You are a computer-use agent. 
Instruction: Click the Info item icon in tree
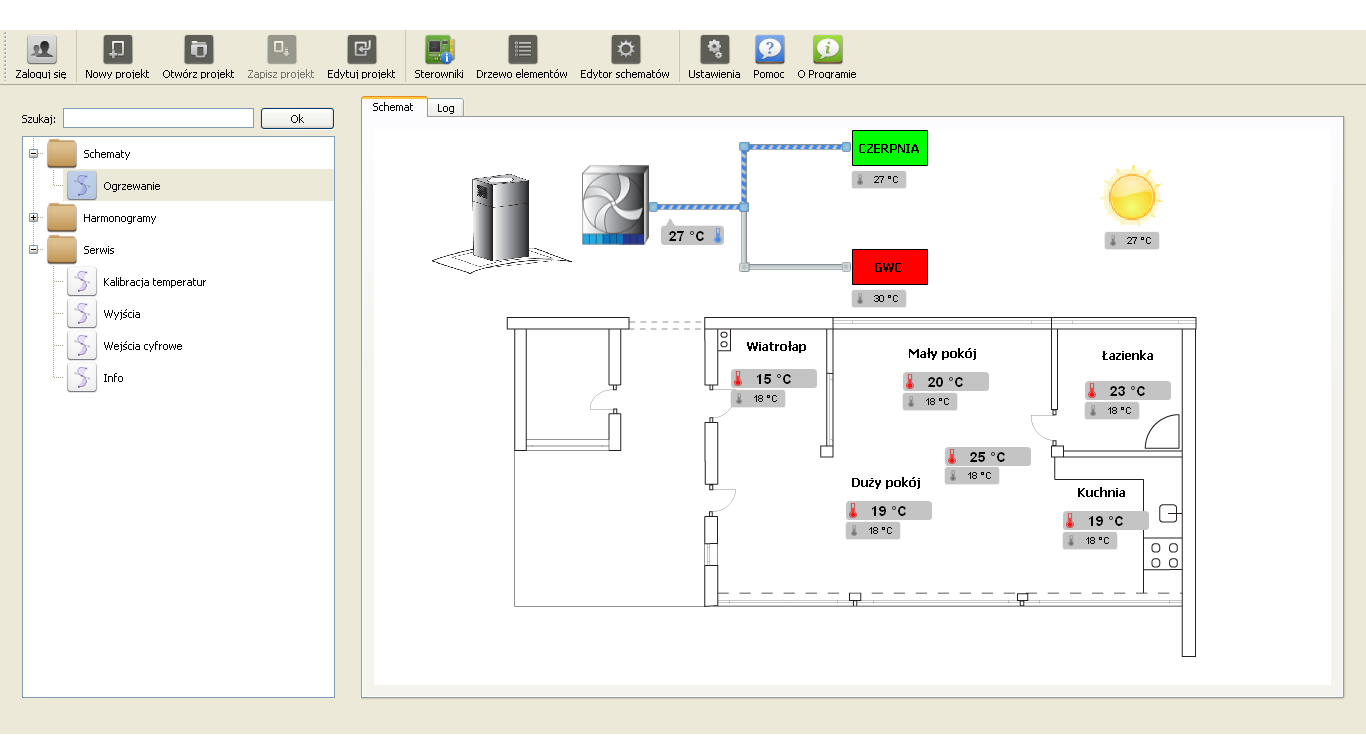(x=82, y=378)
